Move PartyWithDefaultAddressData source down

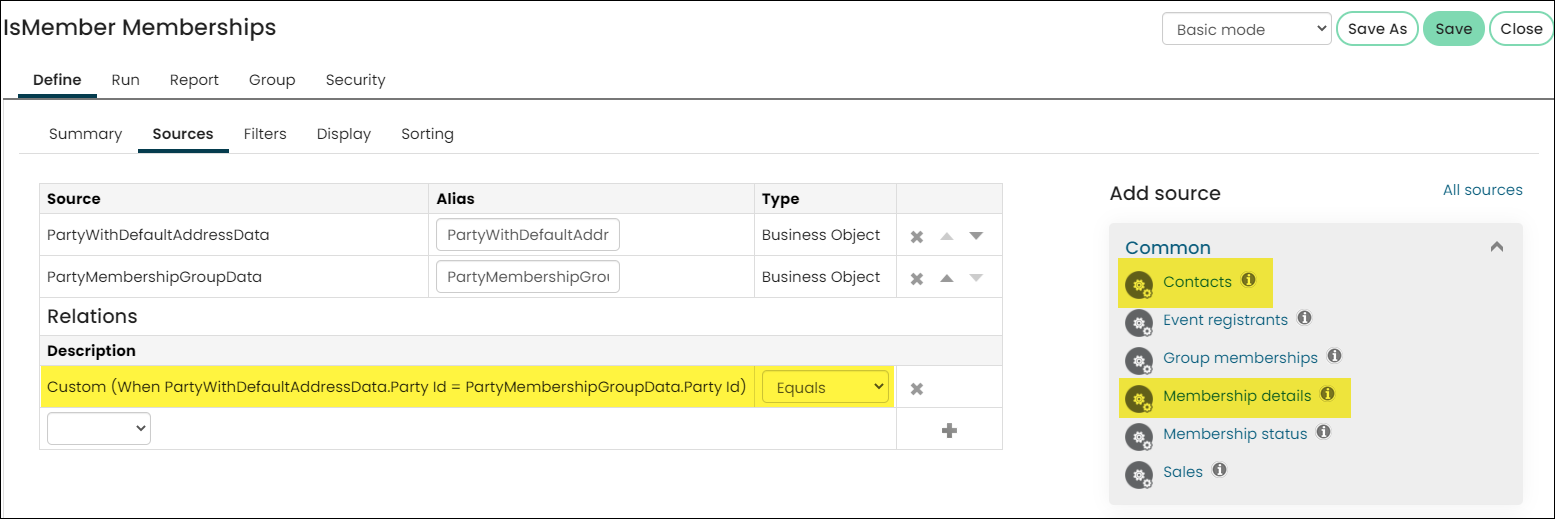pos(976,236)
